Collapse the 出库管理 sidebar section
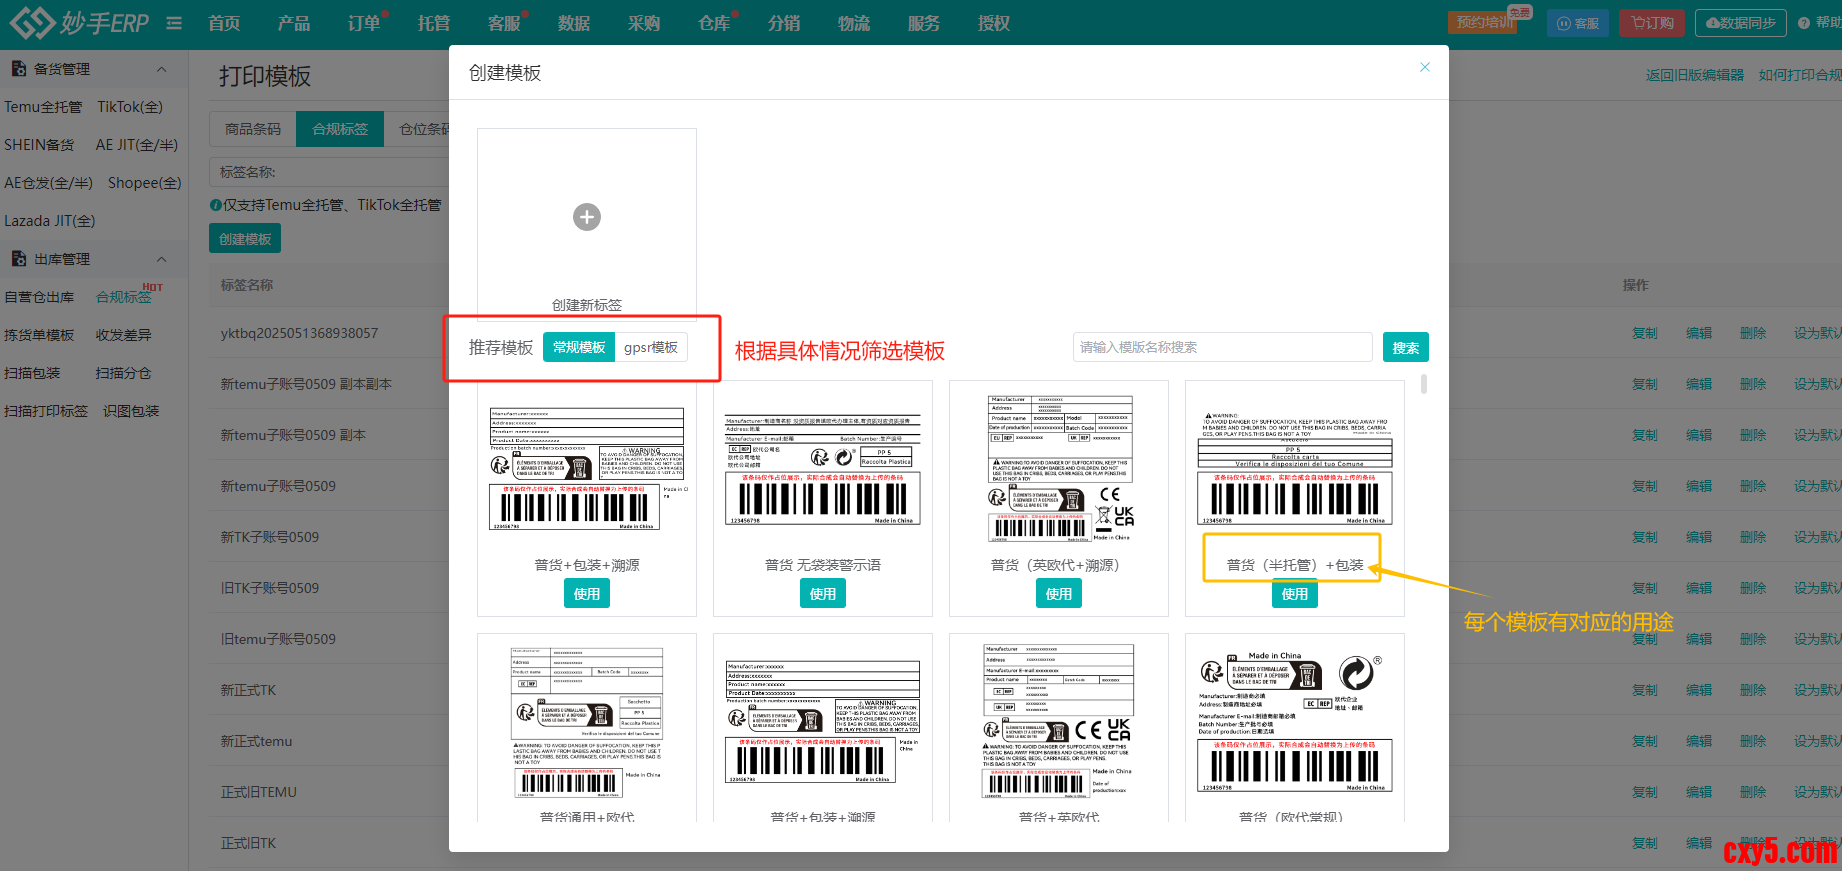Viewport: 1842px width, 871px height. click(x=162, y=259)
